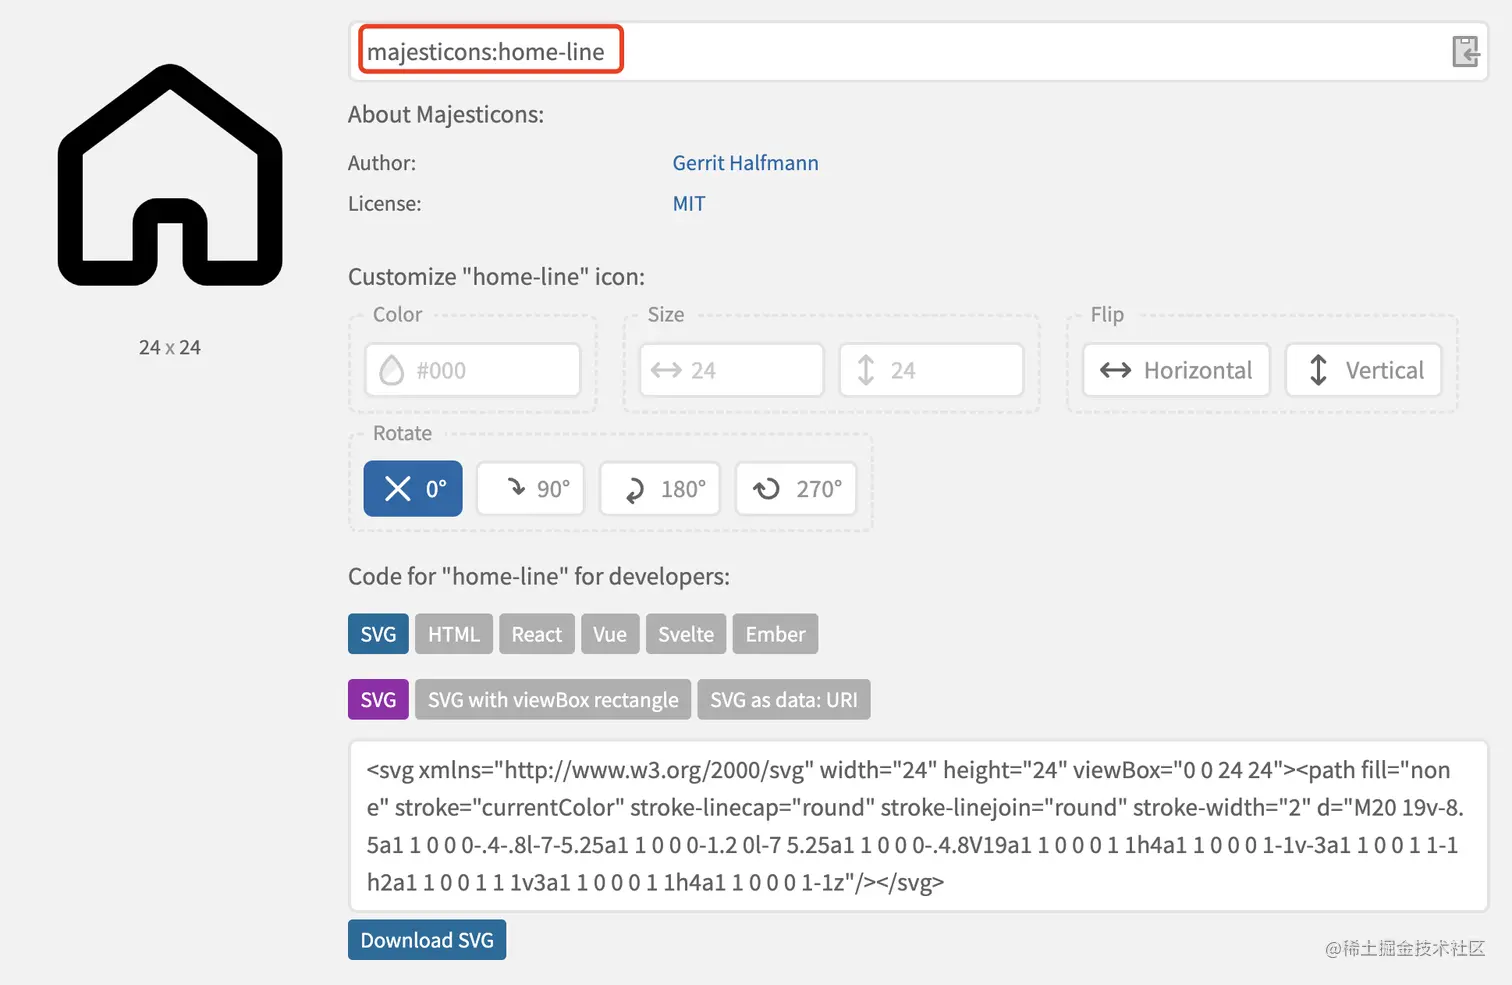Image resolution: width=1512 pixels, height=985 pixels.
Task: Click the Code for "home-line" for developers heading
Action: coord(539,577)
